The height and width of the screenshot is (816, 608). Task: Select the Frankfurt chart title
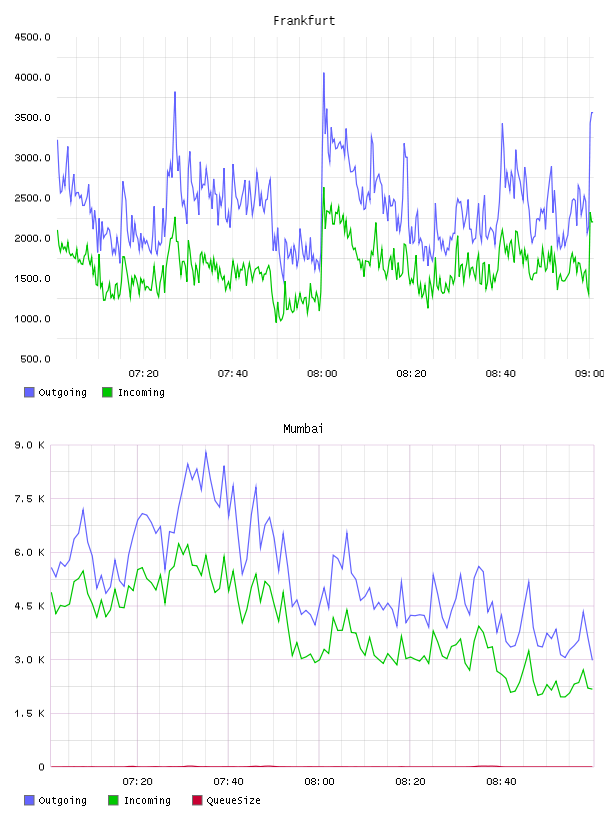pos(304,21)
